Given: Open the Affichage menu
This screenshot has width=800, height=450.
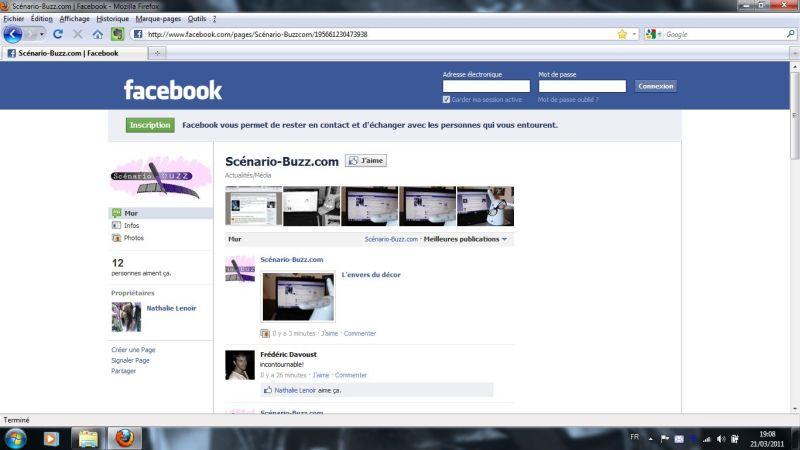Looking at the screenshot, I should 74,19.
